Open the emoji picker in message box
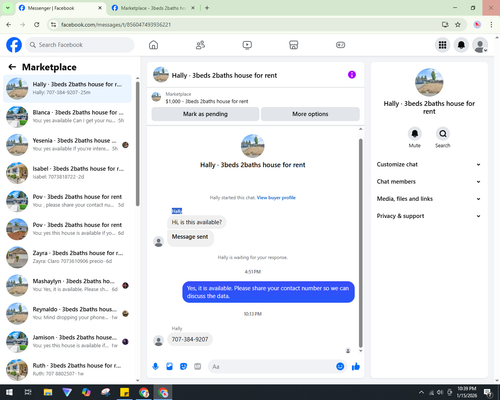The height and width of the screenshot is (400, 500). pyautogui.click(x=340, y=367)
